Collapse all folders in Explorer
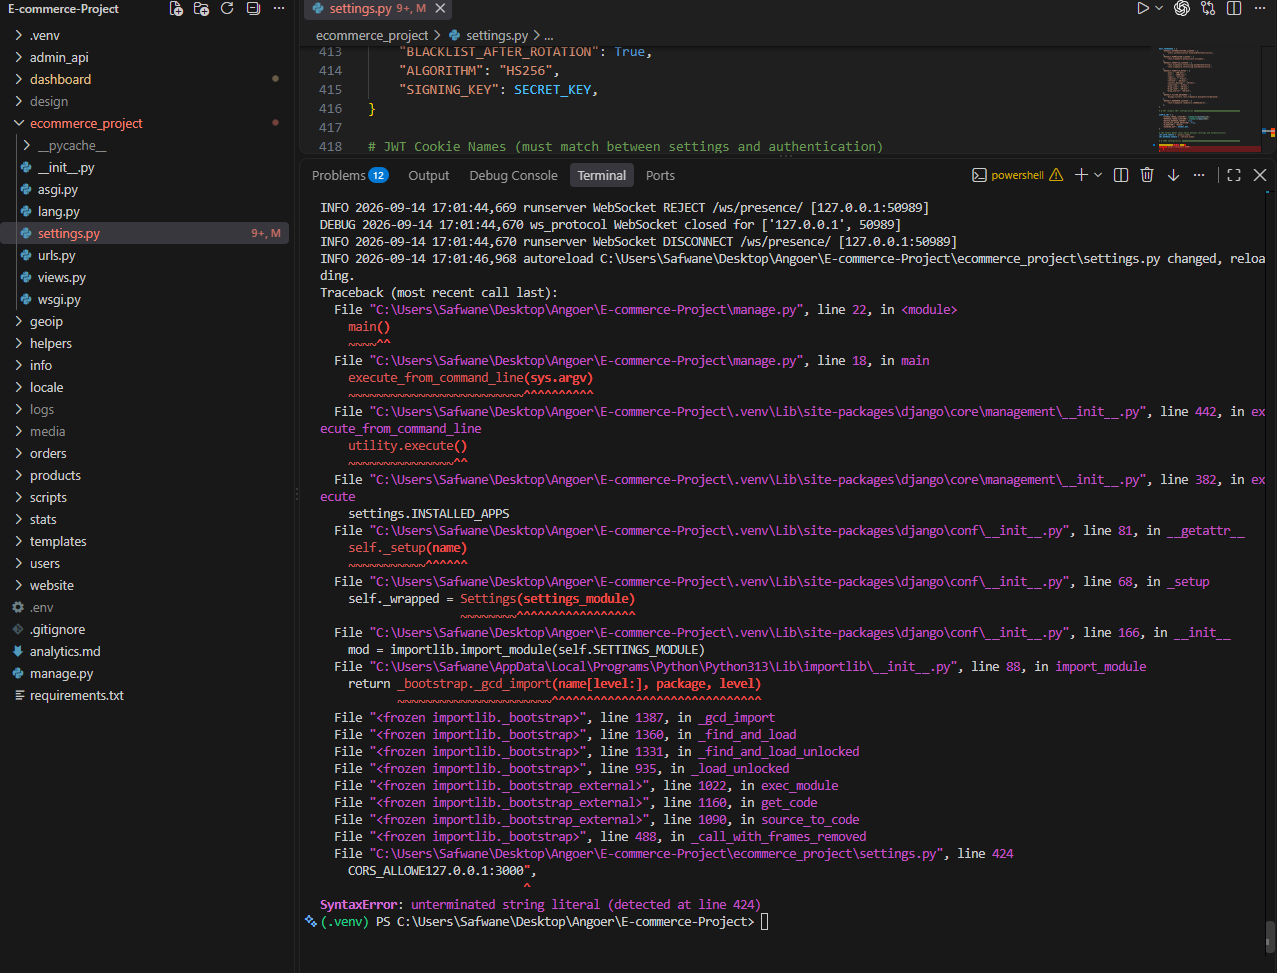The height and width of the screenshot is (973, 1277). tap(253, 9)
